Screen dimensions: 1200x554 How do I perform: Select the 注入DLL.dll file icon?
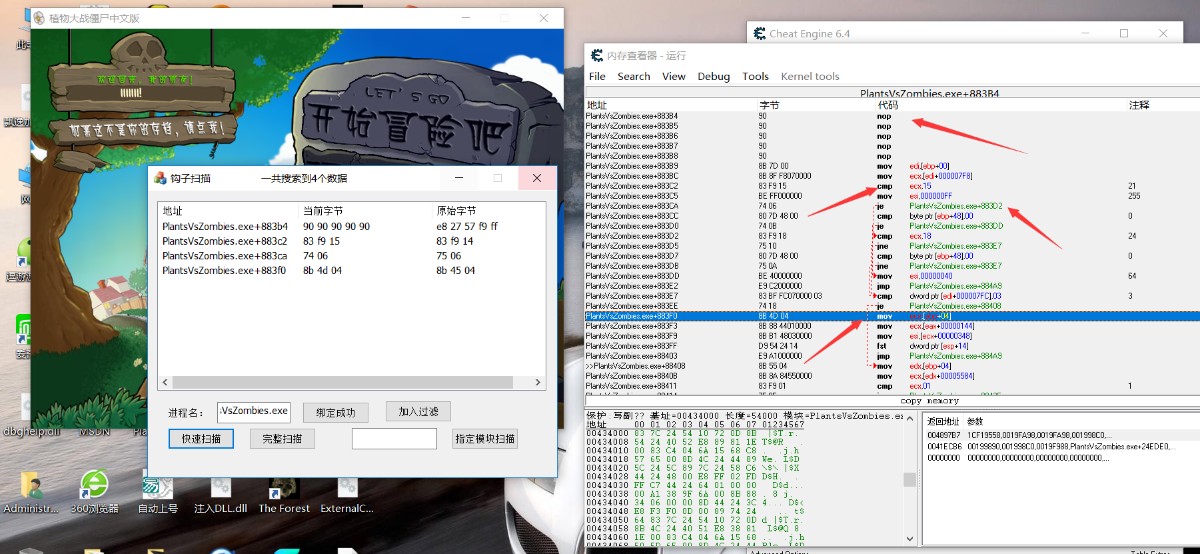pos(219,494)
